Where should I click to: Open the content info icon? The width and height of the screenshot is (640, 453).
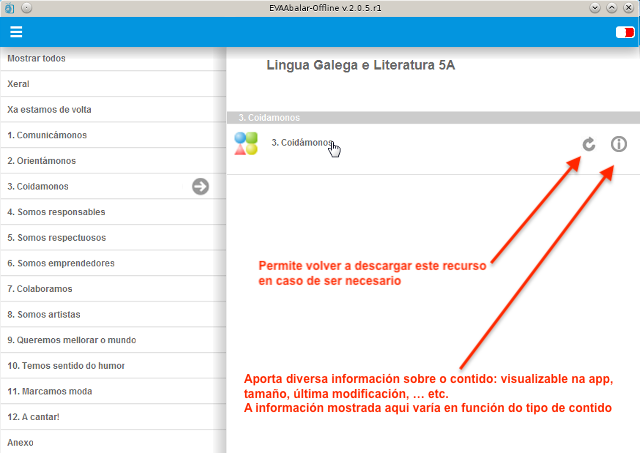point(619,144)
